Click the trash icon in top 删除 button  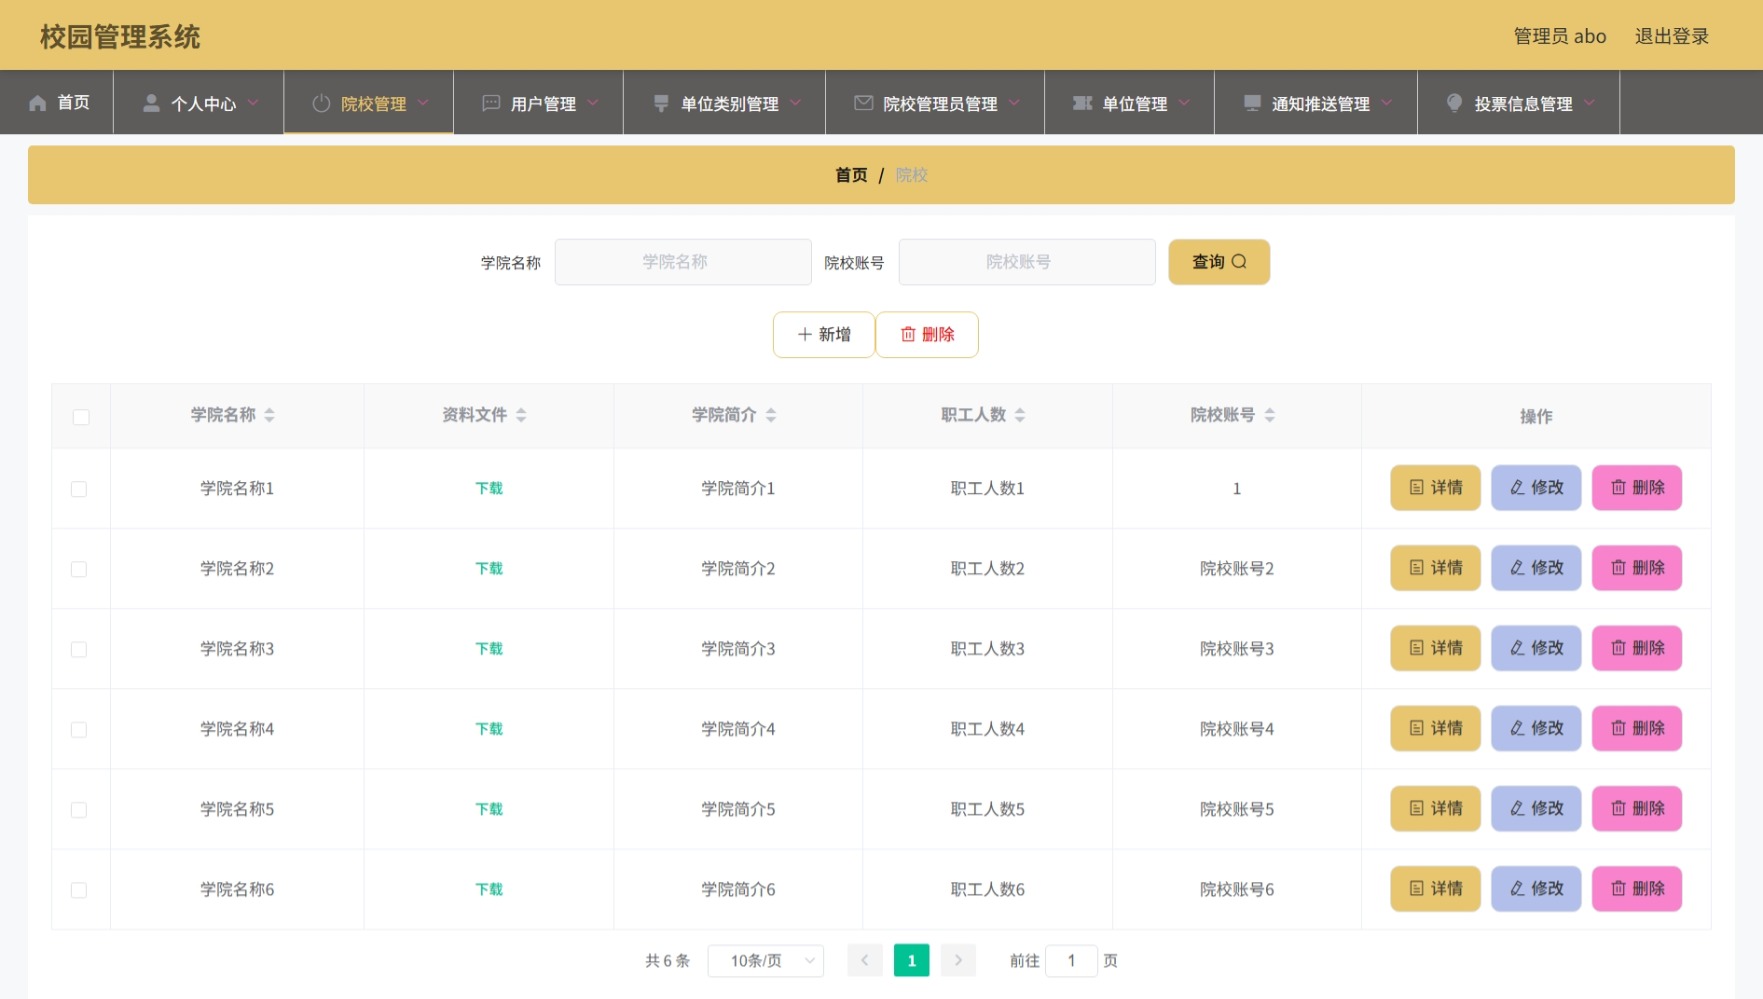click(x=908, y=334)
